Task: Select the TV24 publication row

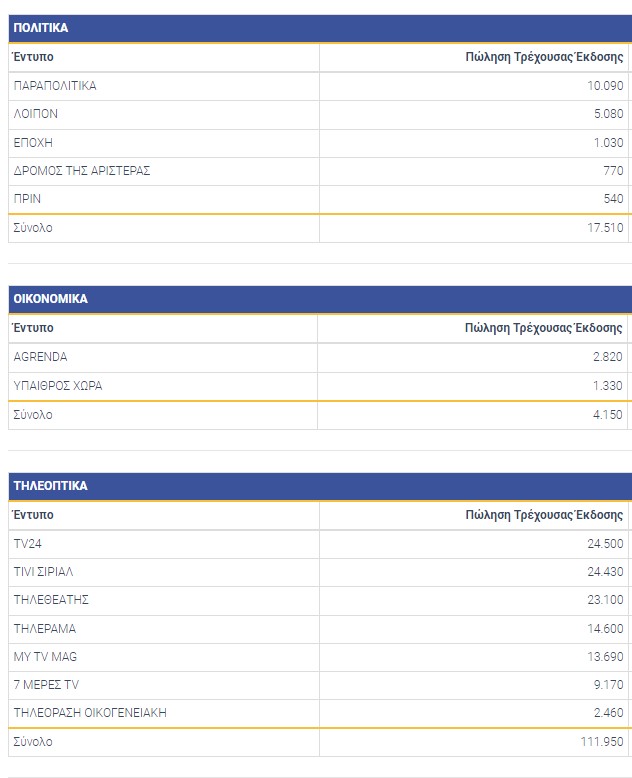Action: (28, 544)
